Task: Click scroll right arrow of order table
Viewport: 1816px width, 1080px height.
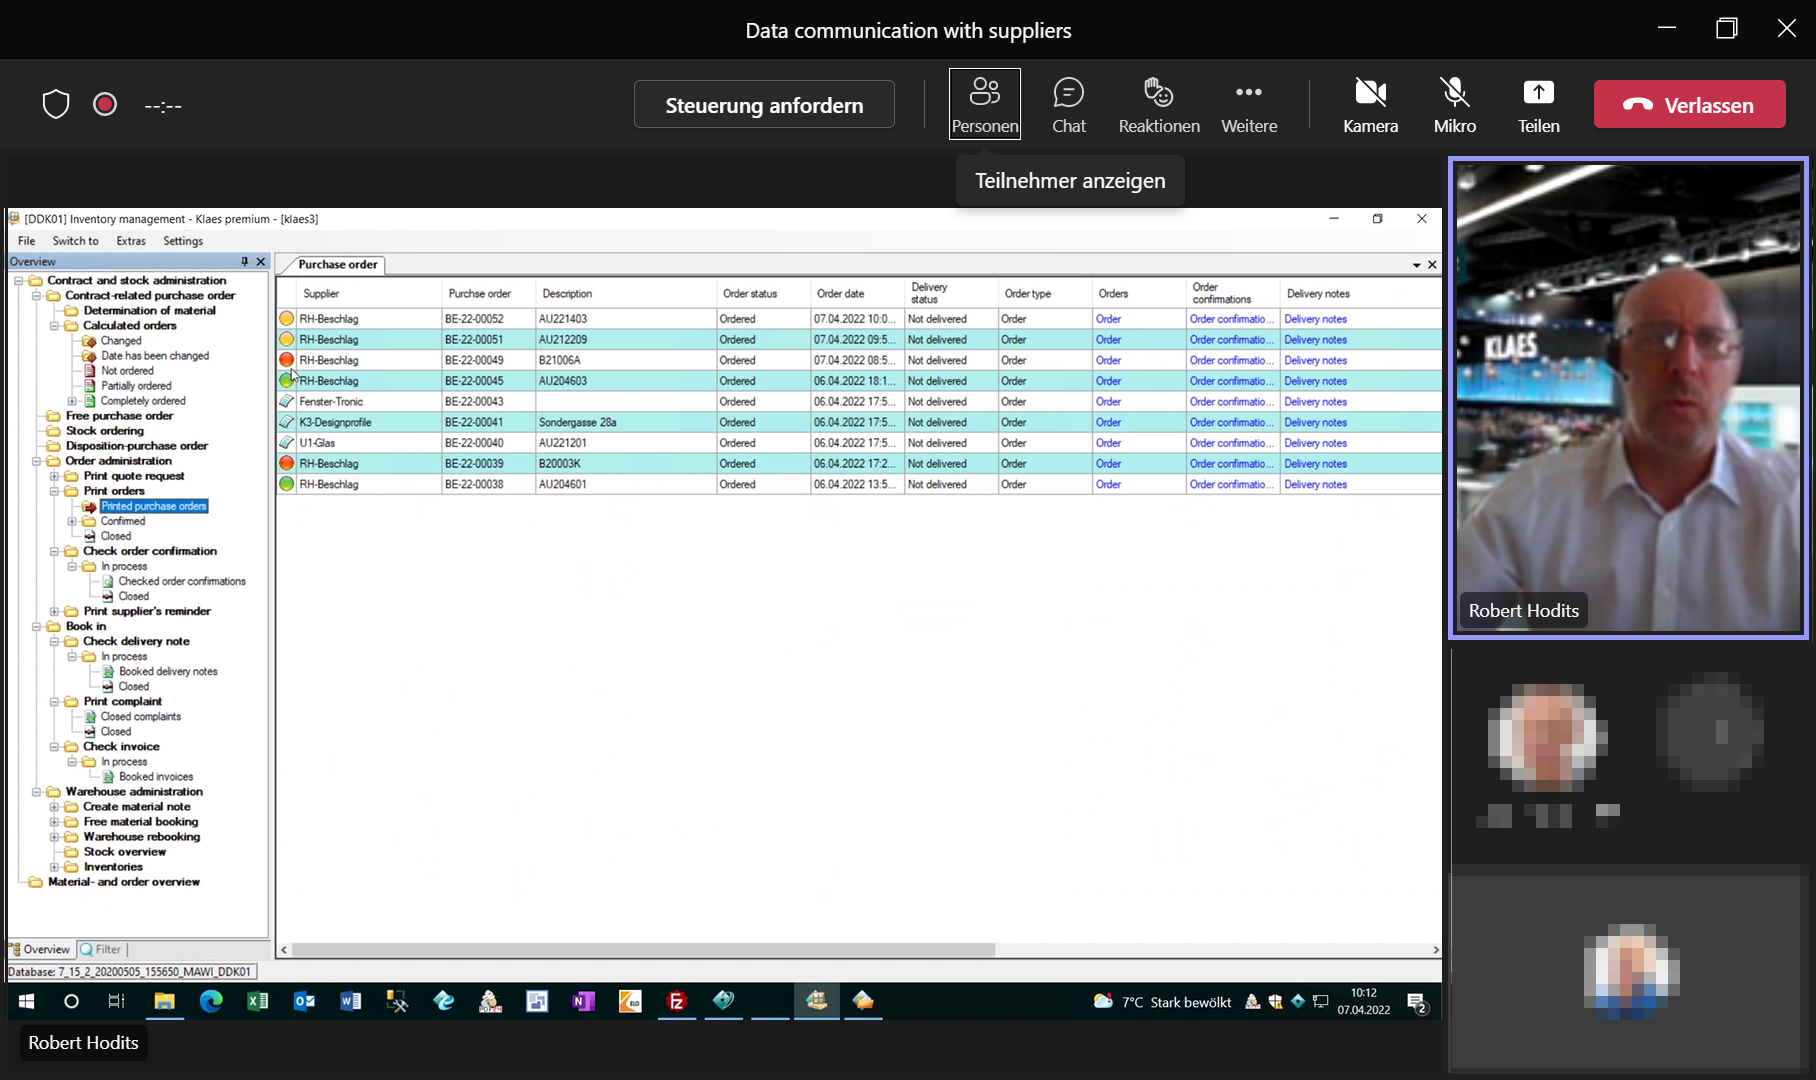Action: [1436, 950]
